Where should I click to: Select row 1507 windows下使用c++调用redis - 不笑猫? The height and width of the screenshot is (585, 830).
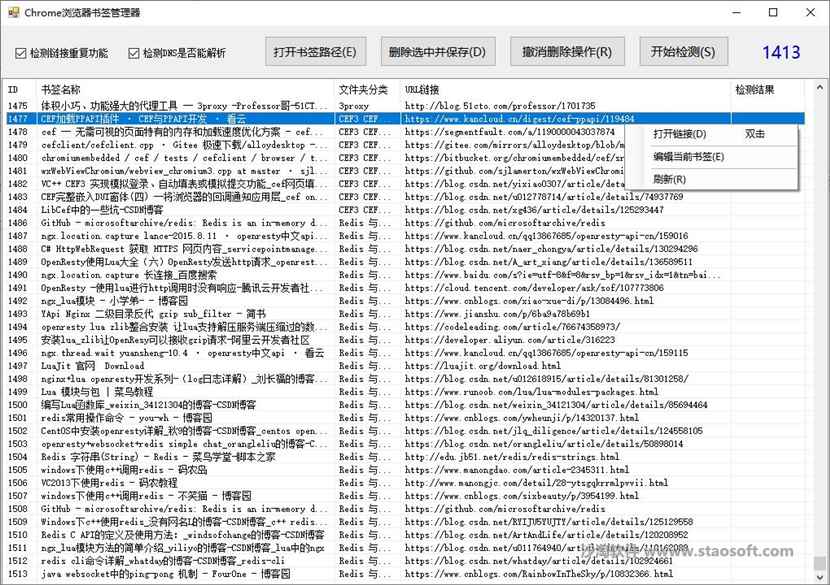(404, 496)
